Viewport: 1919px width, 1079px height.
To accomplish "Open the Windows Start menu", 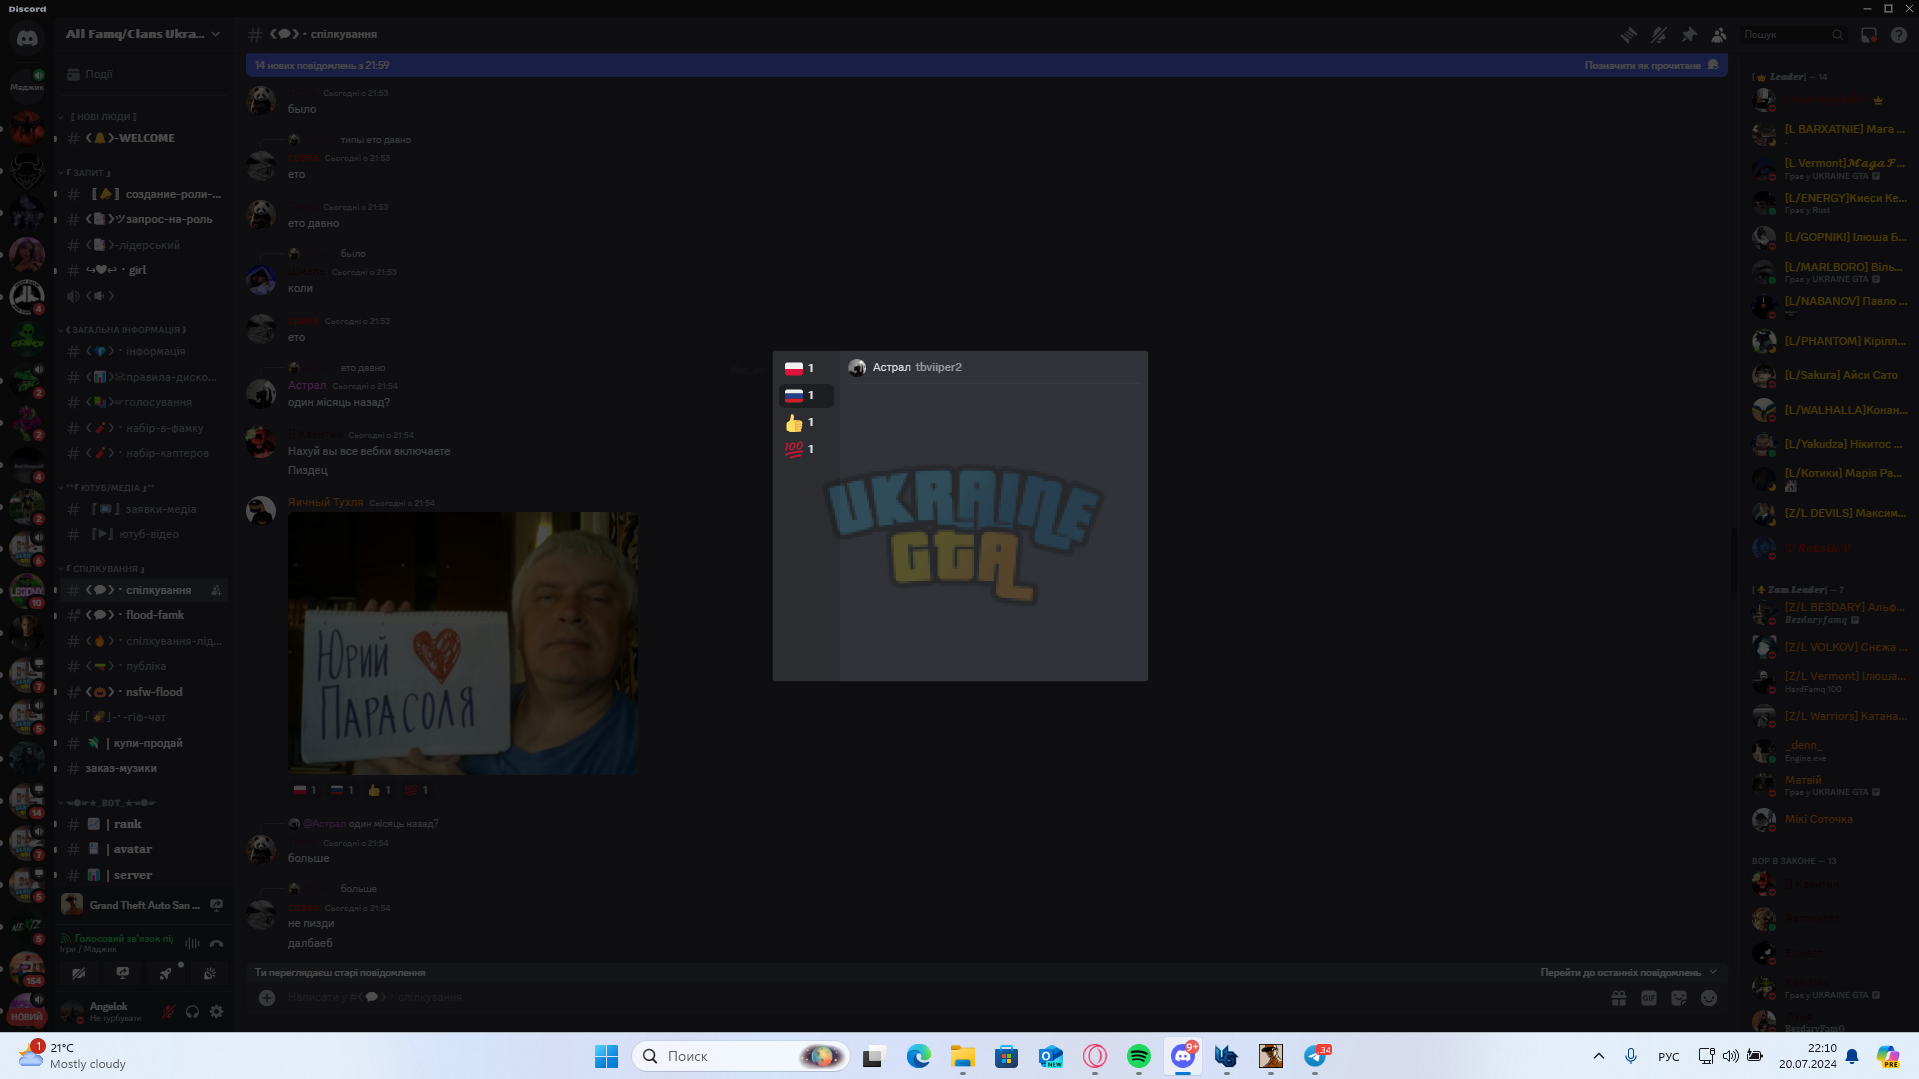I will [606, 1056].
